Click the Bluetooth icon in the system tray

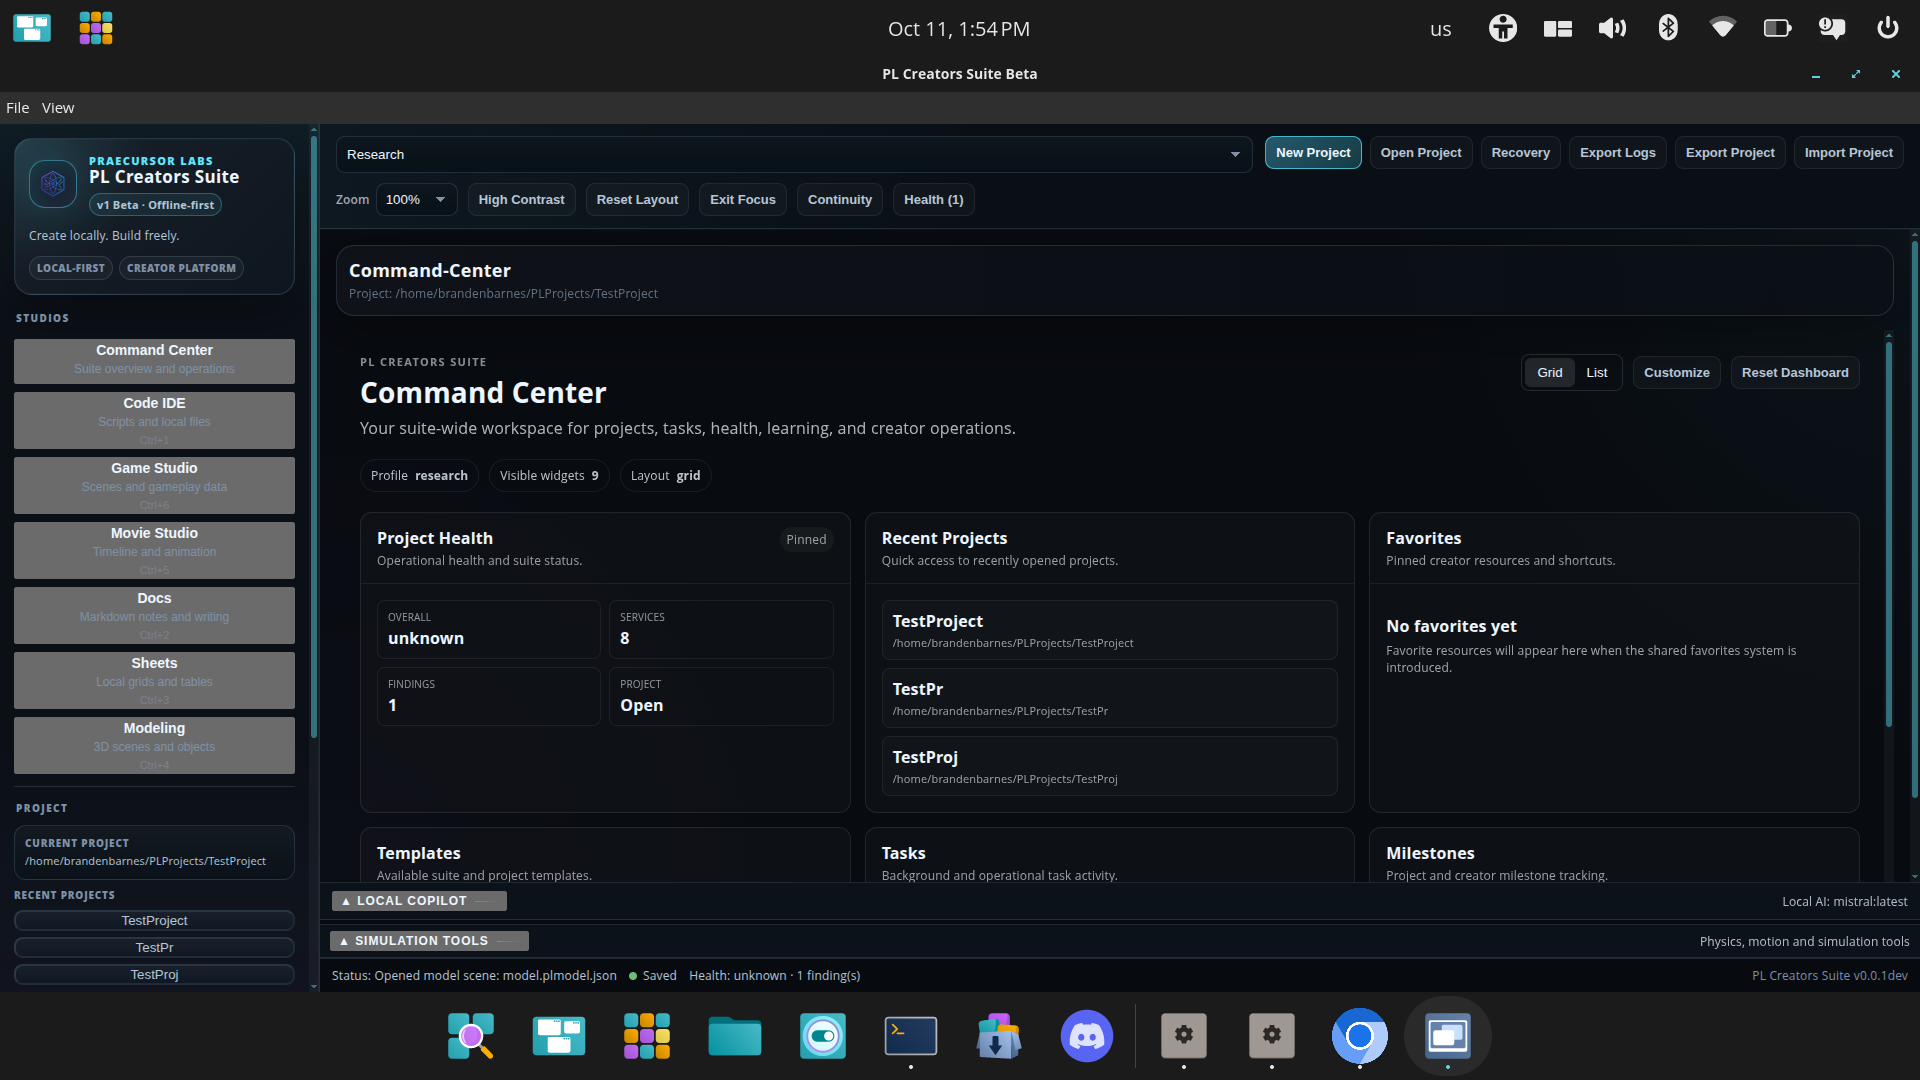tap(1667, 28)
